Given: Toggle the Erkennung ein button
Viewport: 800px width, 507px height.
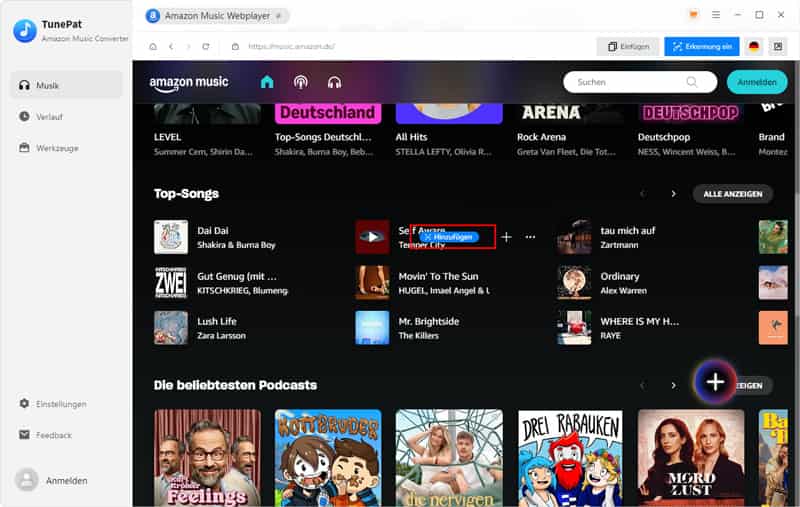Looking at the screenshot, I should pyautogui.click(x=702, y=46).
